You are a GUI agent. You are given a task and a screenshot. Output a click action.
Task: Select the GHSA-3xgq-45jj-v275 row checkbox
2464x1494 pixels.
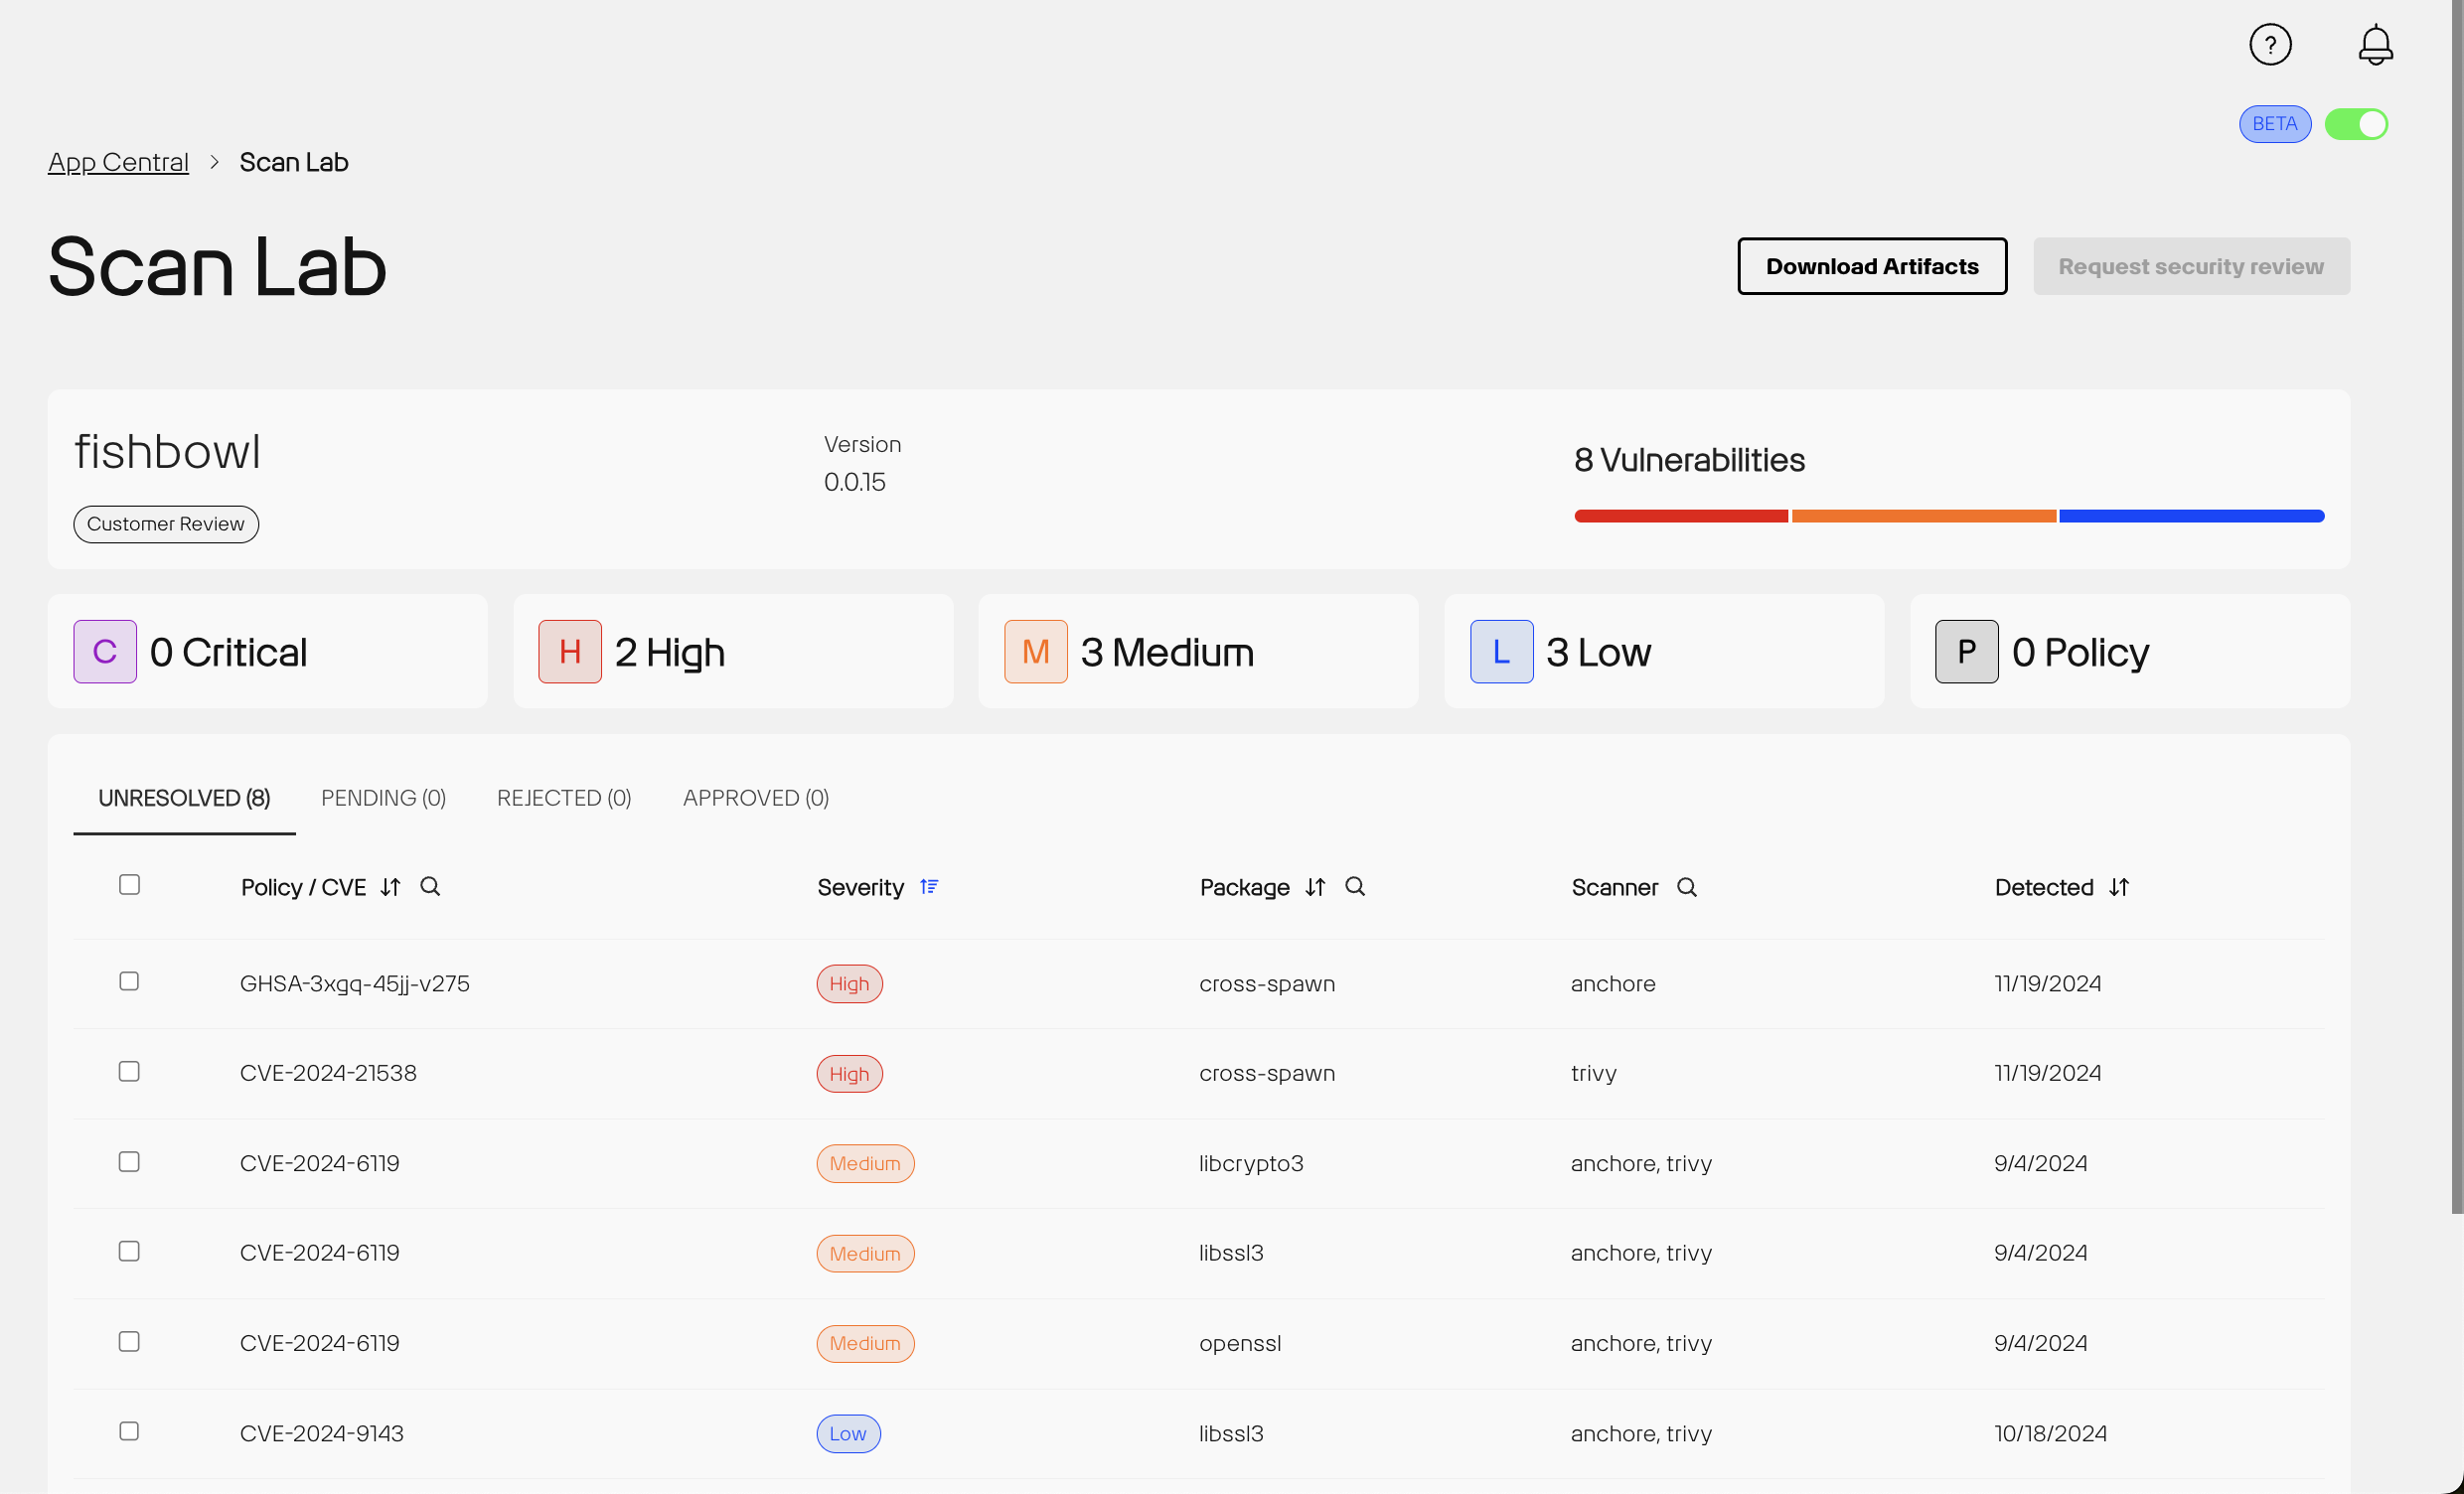point(128,980)
